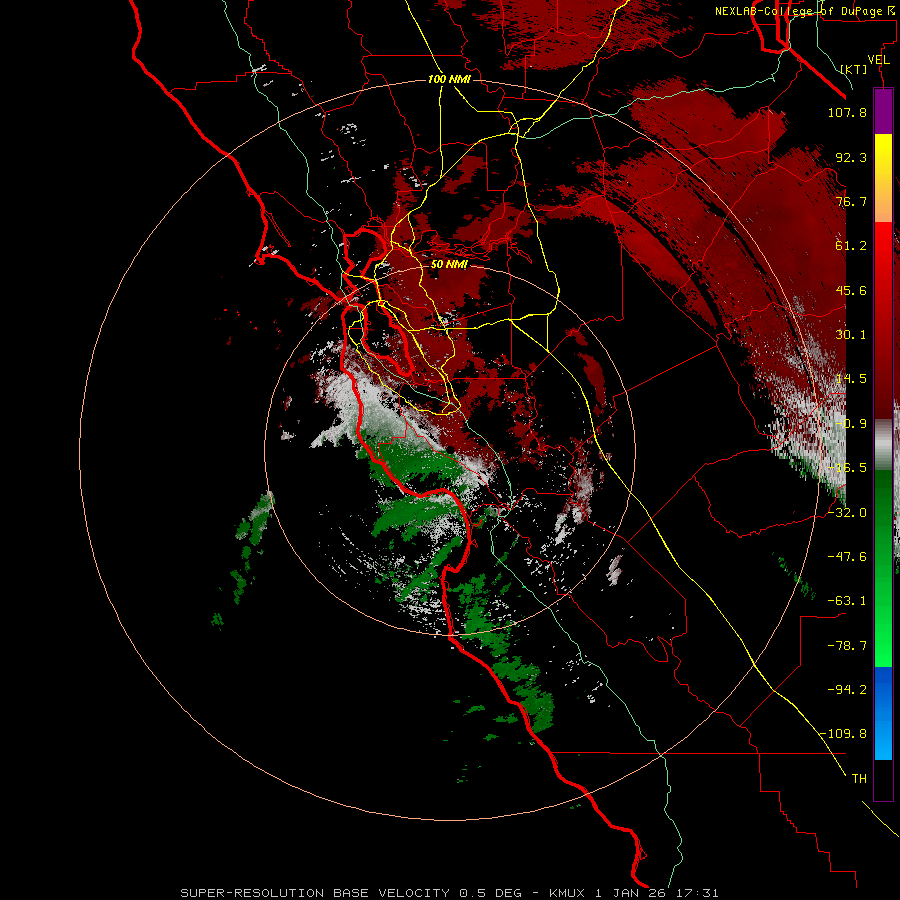This screenshot has width=900, height=900.
Task: Pick the red segment of the velocity color bar
Action: pos(883,320)
